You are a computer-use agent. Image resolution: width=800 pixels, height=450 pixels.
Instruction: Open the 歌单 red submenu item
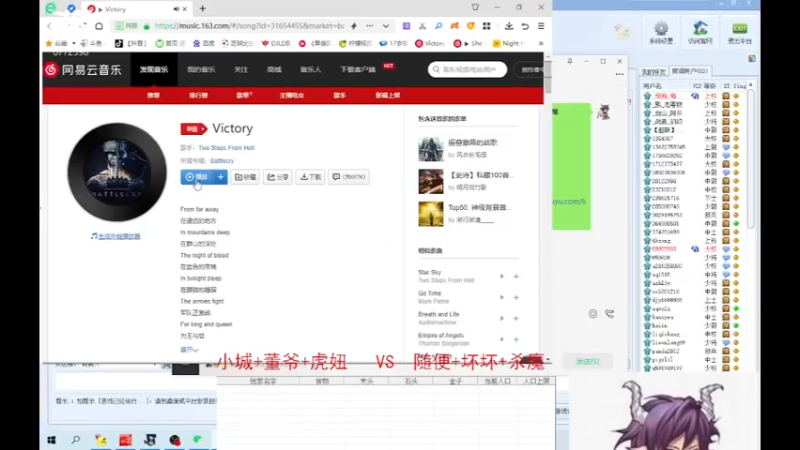(x=244, y=95)
